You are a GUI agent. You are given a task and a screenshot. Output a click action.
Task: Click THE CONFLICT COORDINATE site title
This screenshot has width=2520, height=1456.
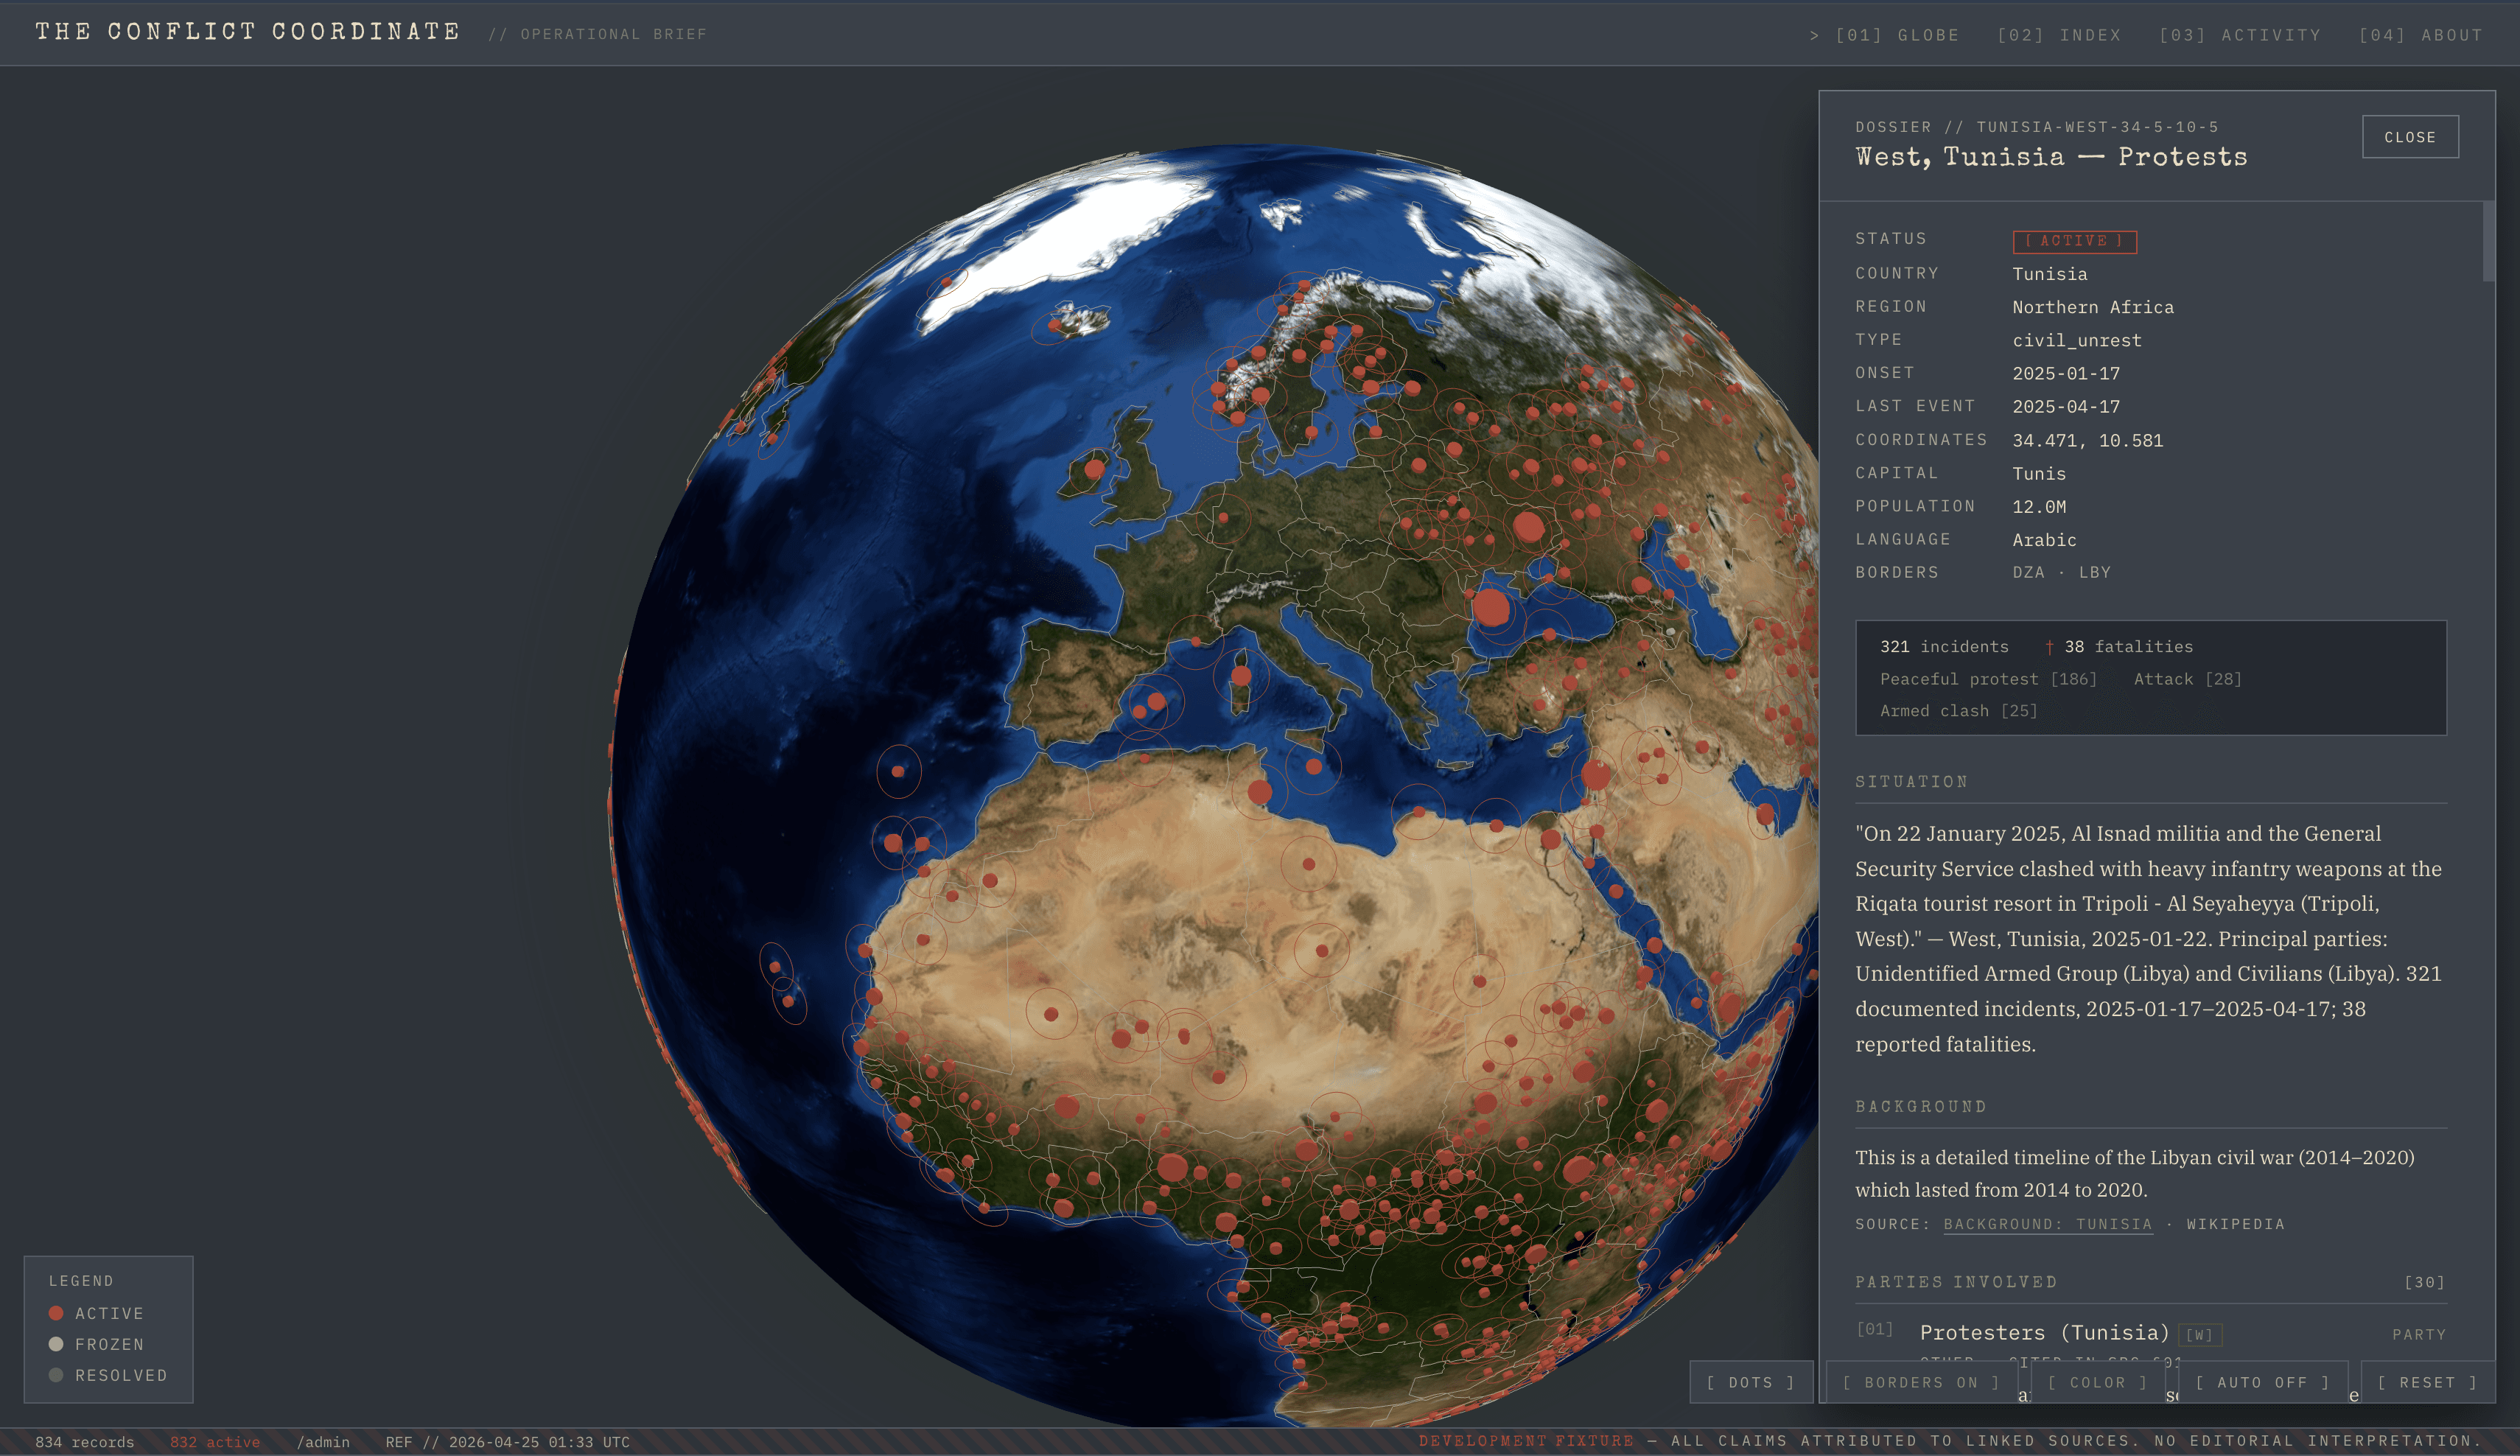(248, 32)
